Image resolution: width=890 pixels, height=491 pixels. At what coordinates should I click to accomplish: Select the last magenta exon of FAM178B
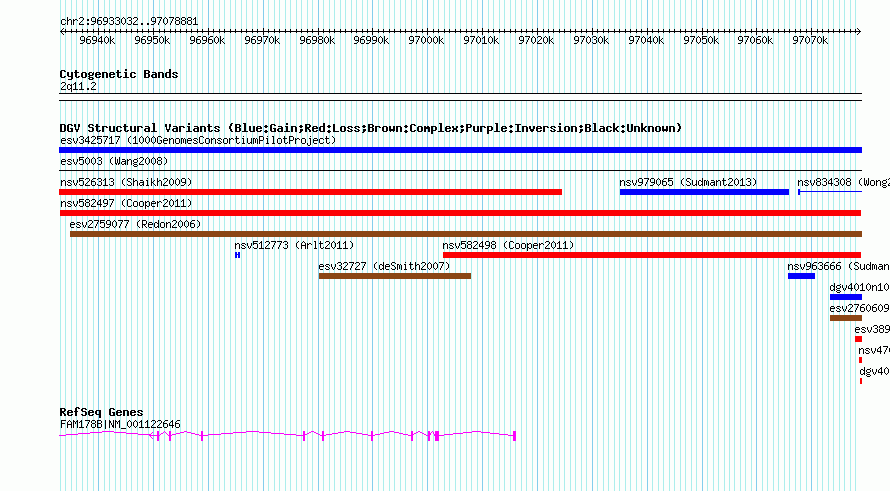coord(514,436)
